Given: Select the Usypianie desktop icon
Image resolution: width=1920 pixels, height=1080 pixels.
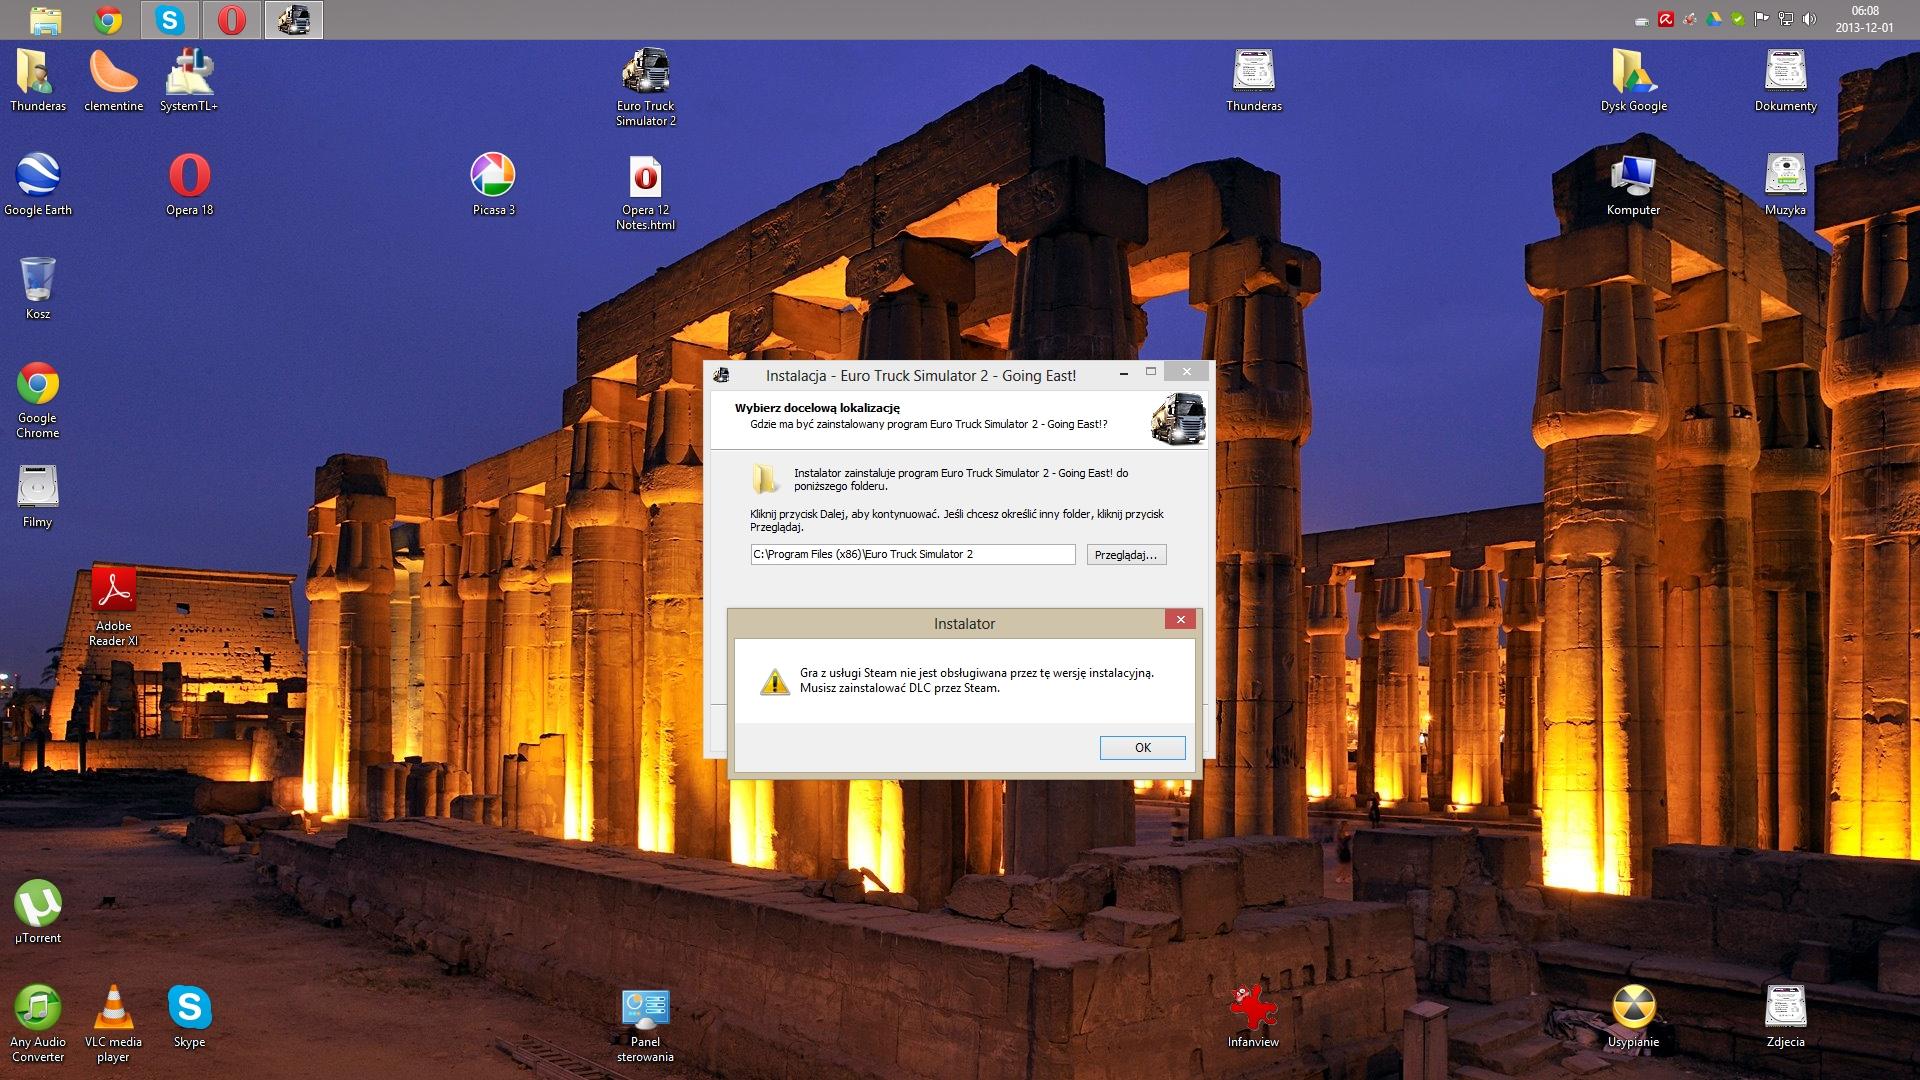Looking at the screenshot, I should tap(1633, 1016).
